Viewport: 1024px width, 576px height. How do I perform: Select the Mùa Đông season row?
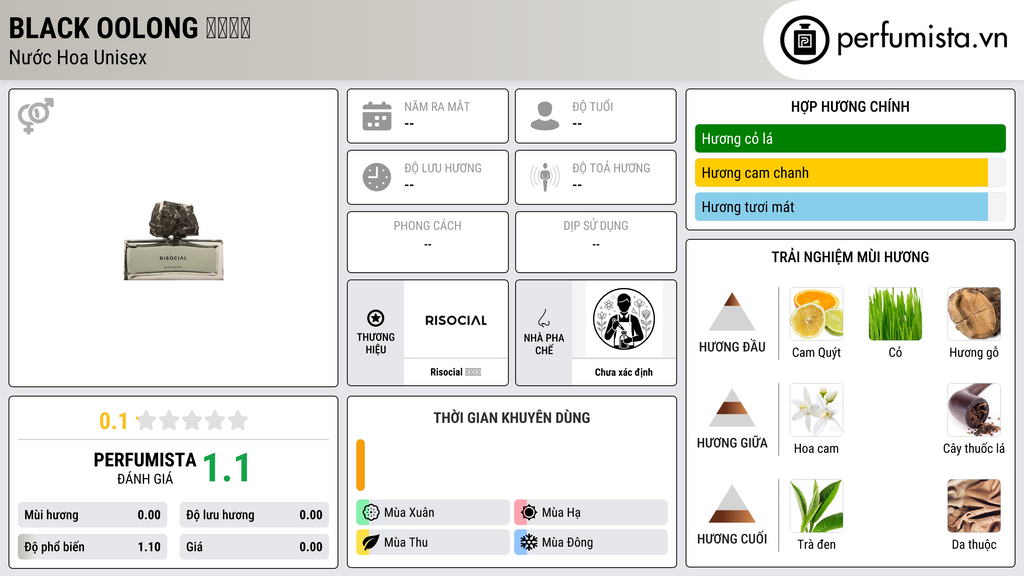tap(591, 542)
